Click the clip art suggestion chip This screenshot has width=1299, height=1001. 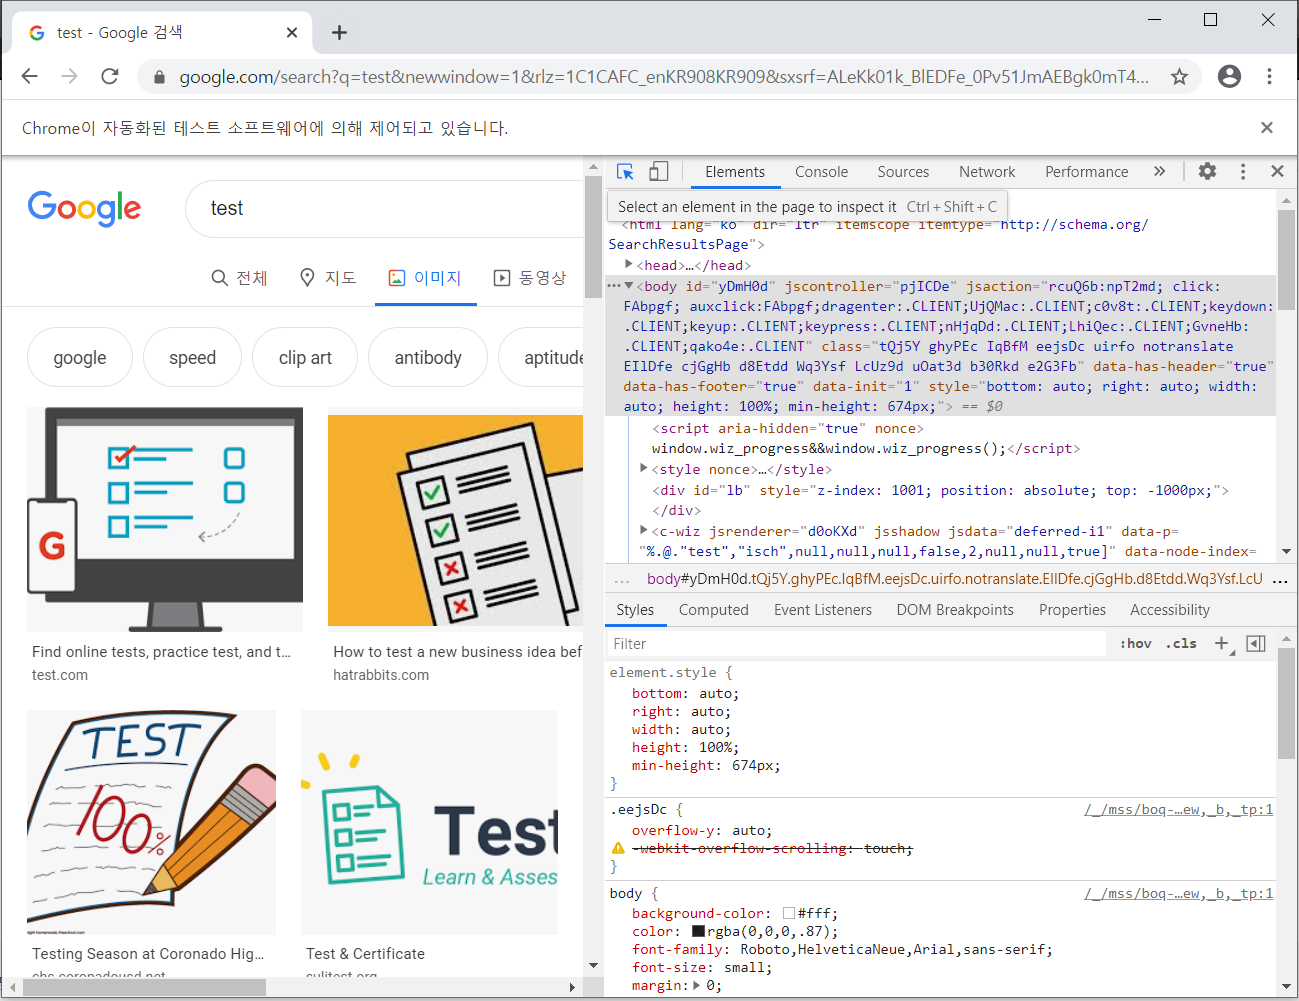(x=305, y=357)
